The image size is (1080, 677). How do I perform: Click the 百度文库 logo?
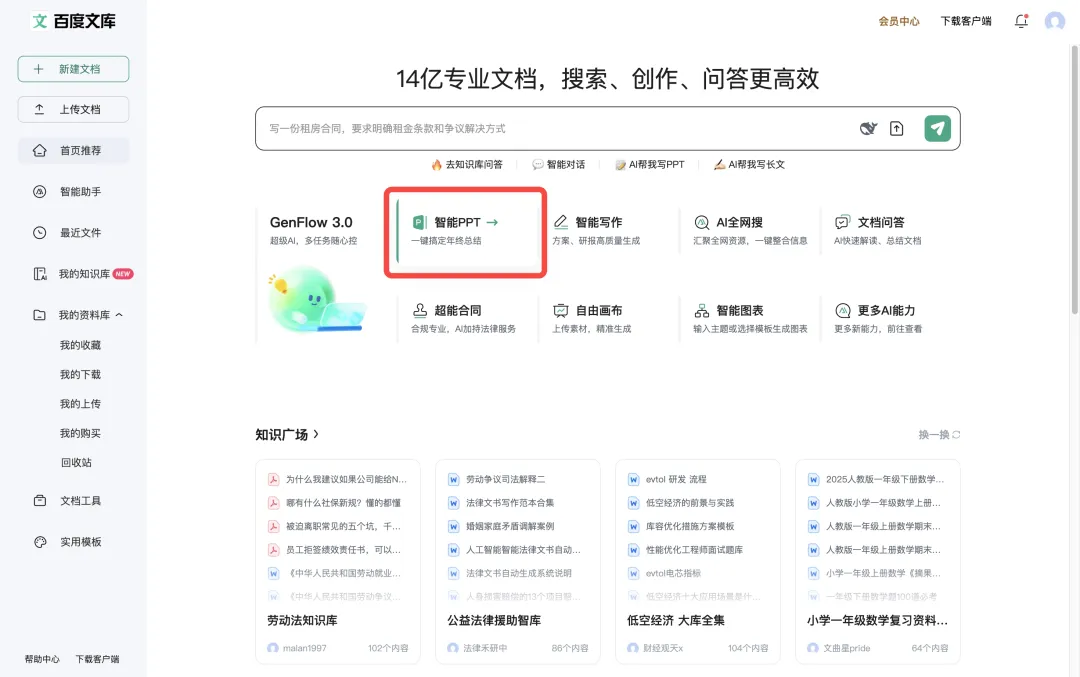pyautogui.click(x=74, y=21)
